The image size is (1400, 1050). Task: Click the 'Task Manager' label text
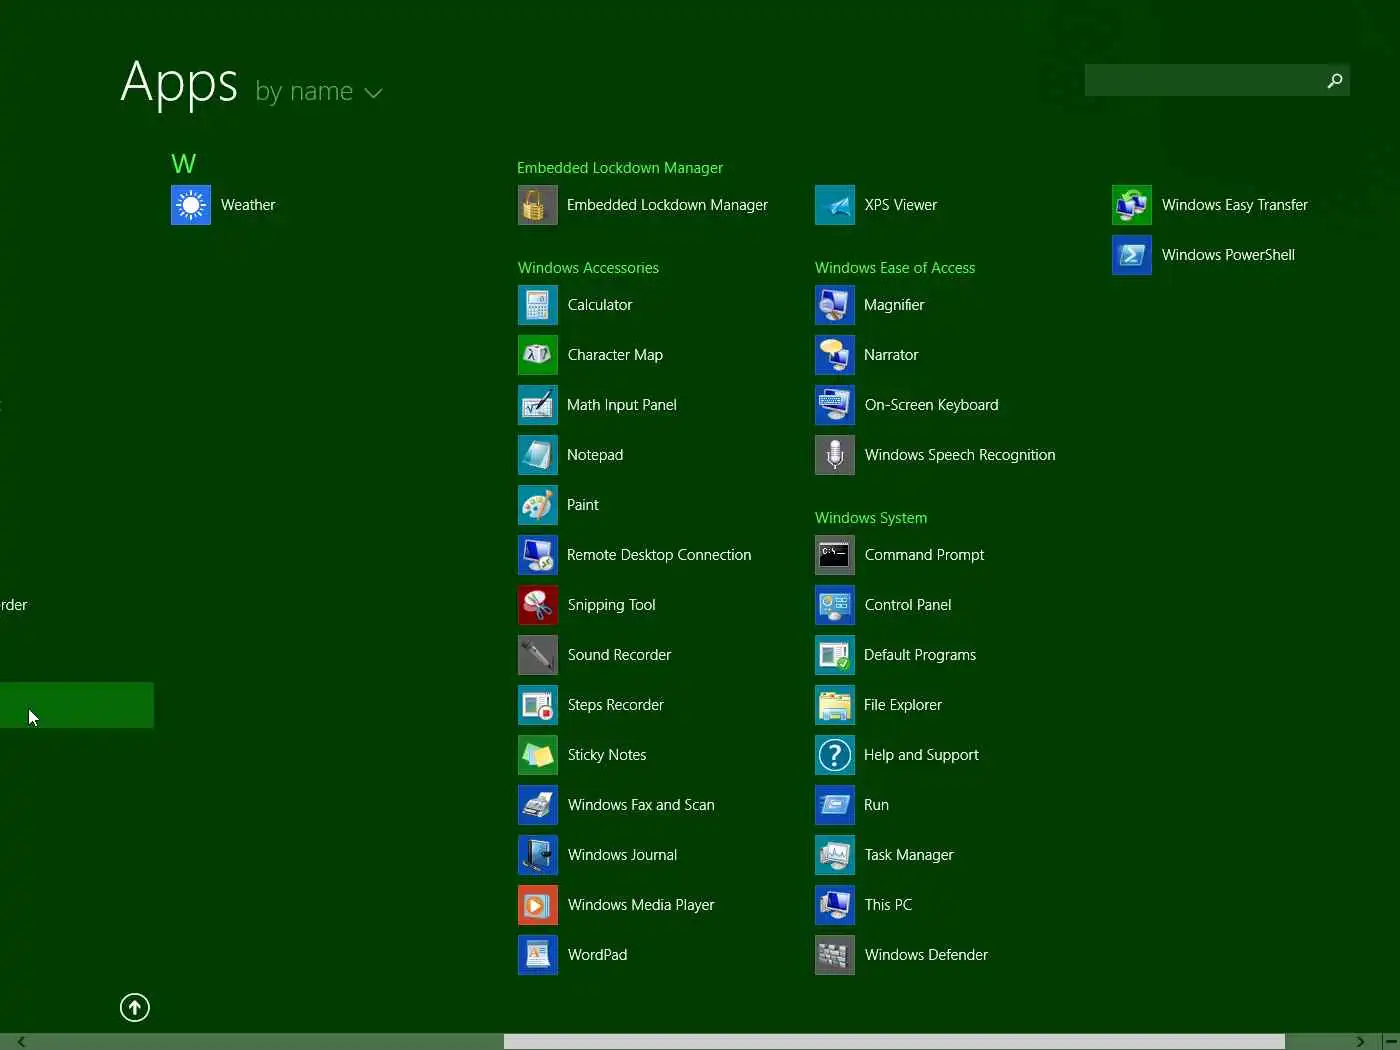click(909, 855)
